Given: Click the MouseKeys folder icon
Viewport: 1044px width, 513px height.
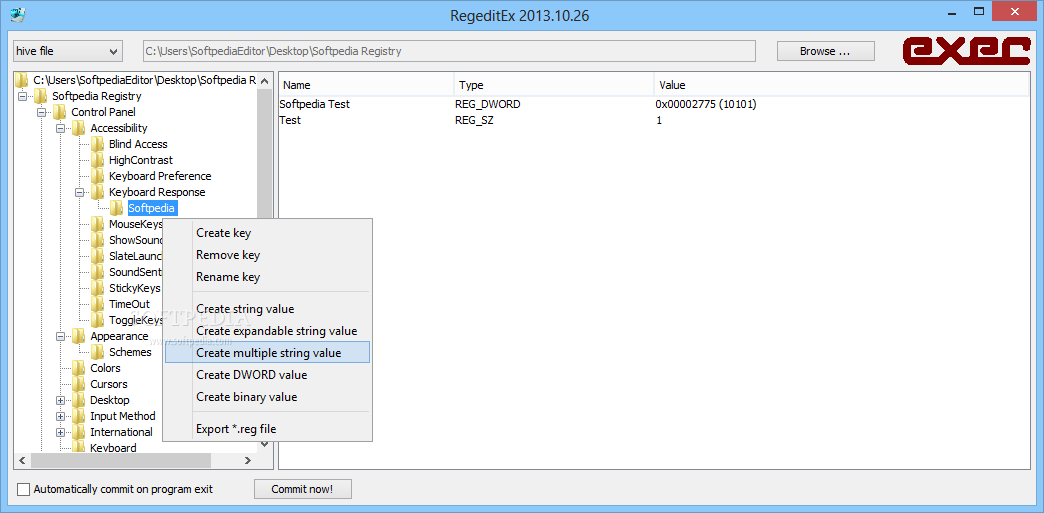Looking at the screenshot, I should pos(98,224).
